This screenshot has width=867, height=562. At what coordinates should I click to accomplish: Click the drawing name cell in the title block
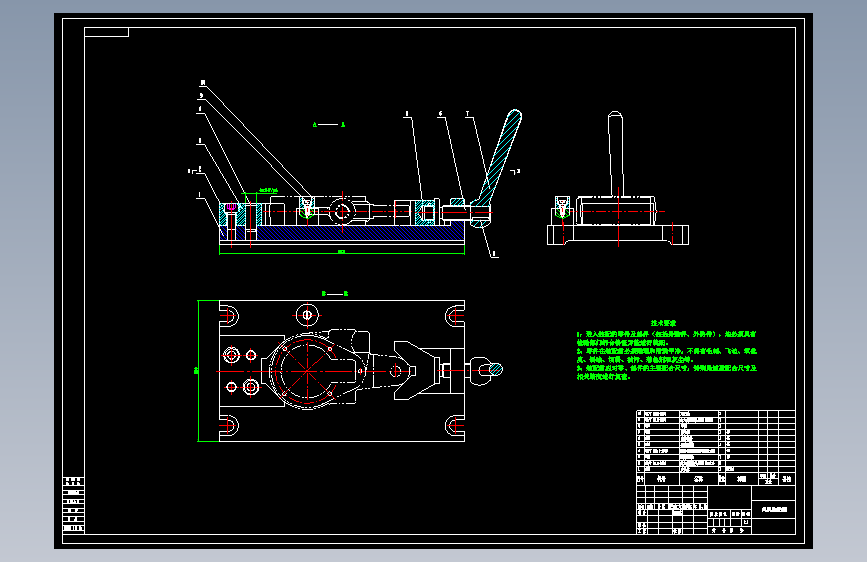pos(774,509)
